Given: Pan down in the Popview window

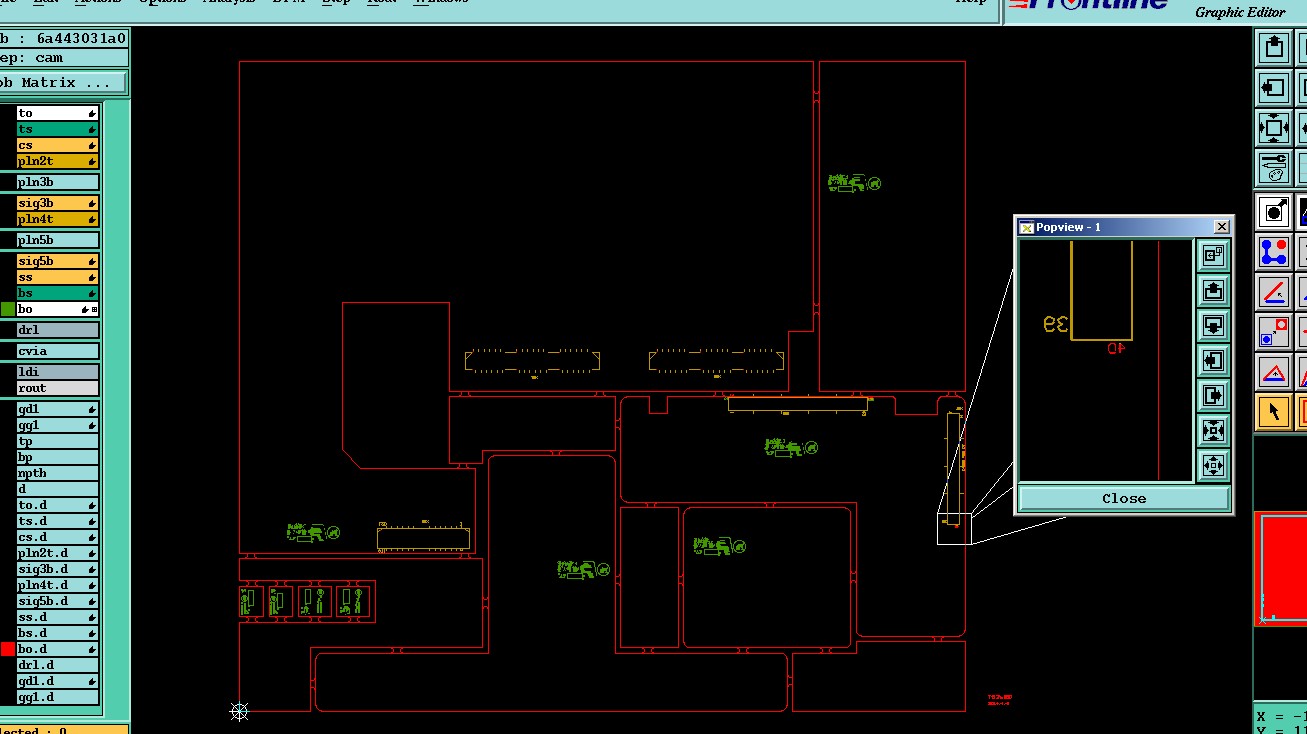Looking at the screenshot, I should pyautogui.click(x=1213, y=326).
